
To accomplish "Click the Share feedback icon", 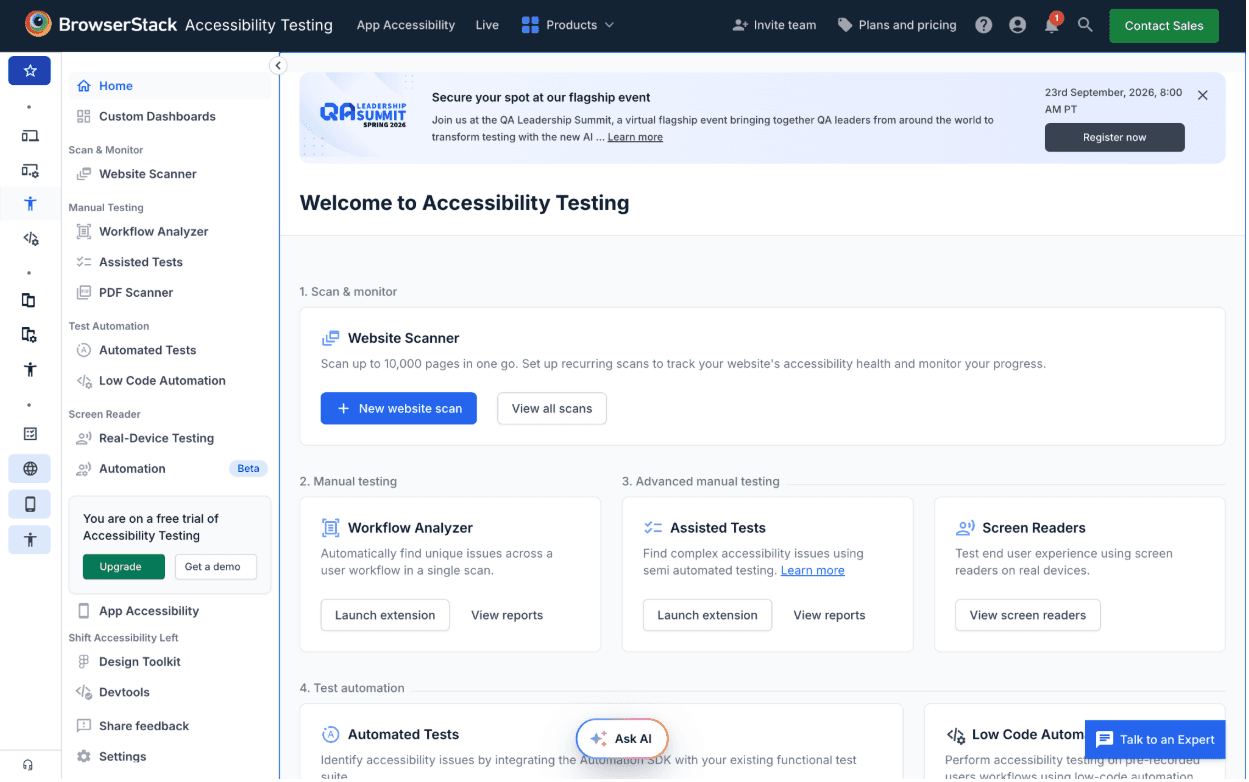I will (84, 727).
